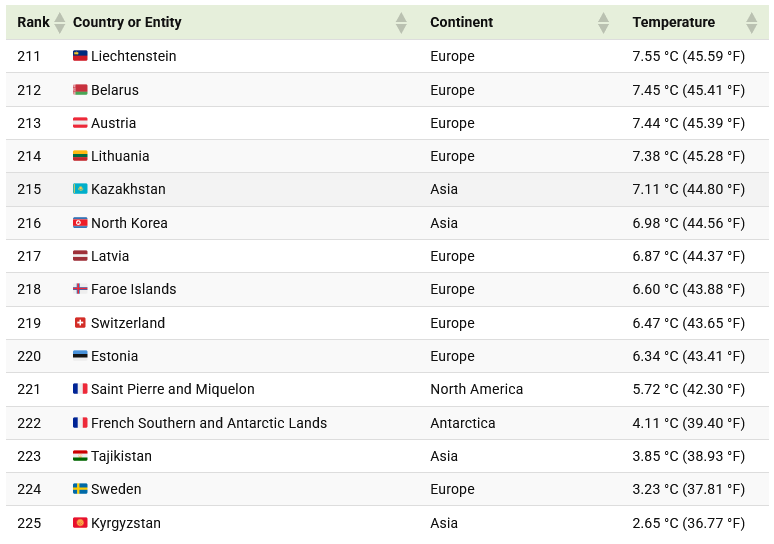Viewport: 774px width, 544px height.
Task: Click the Kazakhstan flag icon
Action: [80, 189]
